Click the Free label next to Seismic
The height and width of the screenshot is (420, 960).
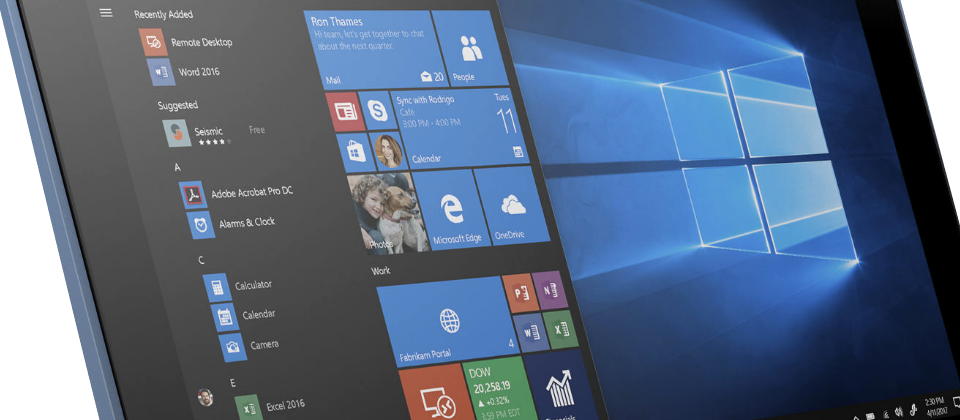coord(257,130)
